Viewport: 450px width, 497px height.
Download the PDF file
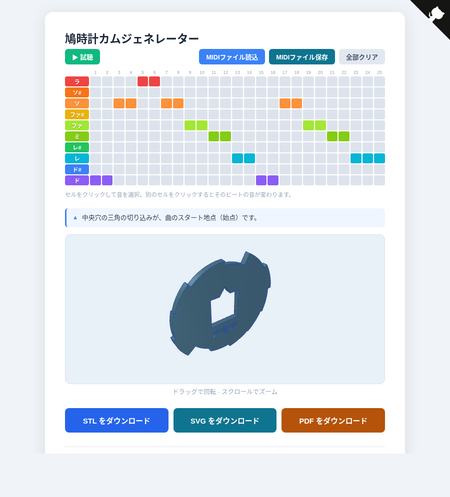(x=333, y=420)
